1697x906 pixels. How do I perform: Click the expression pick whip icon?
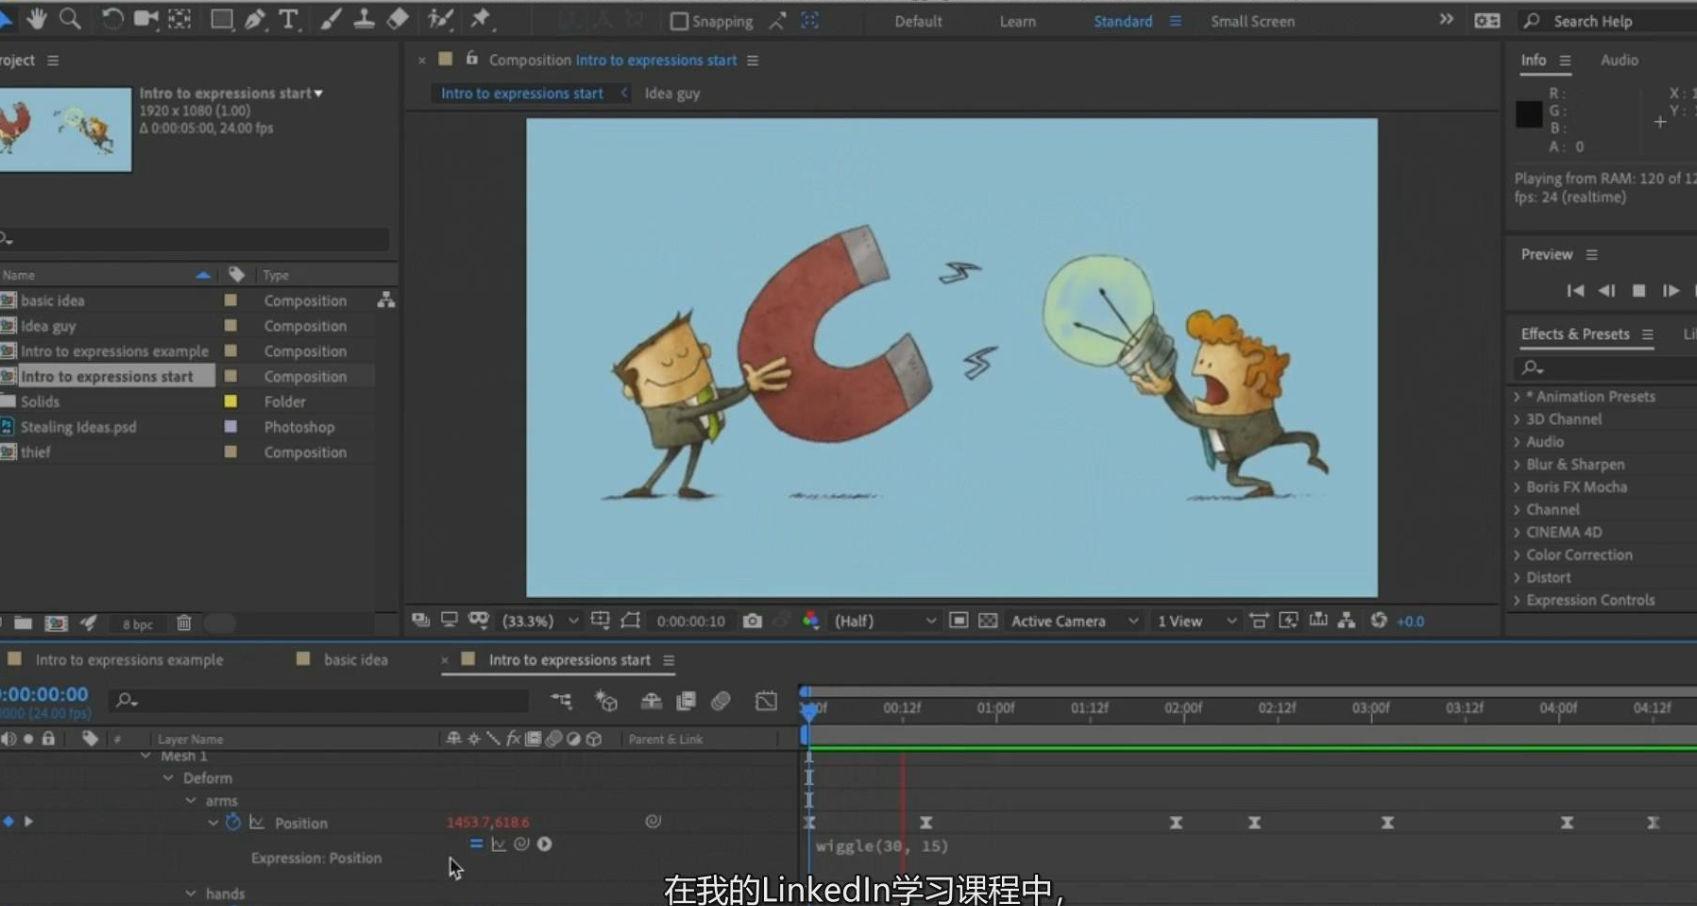(x=521, y=844)
